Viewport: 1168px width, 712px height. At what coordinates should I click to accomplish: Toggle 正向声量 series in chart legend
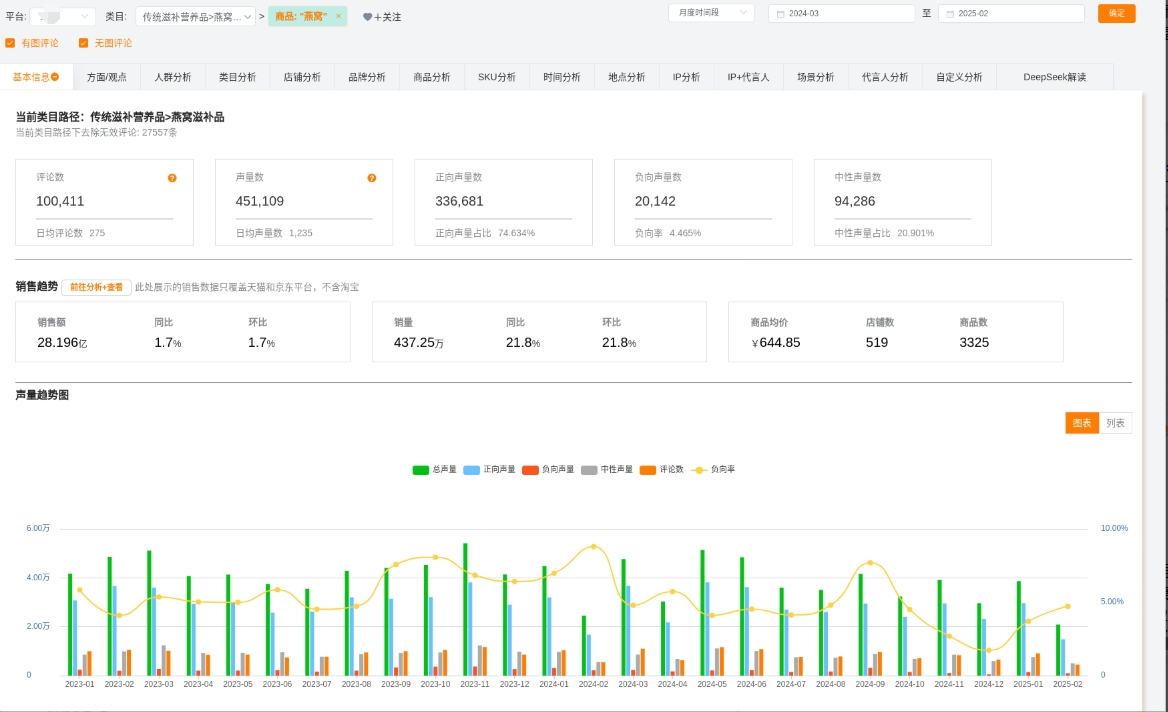[x=489, y=470]
